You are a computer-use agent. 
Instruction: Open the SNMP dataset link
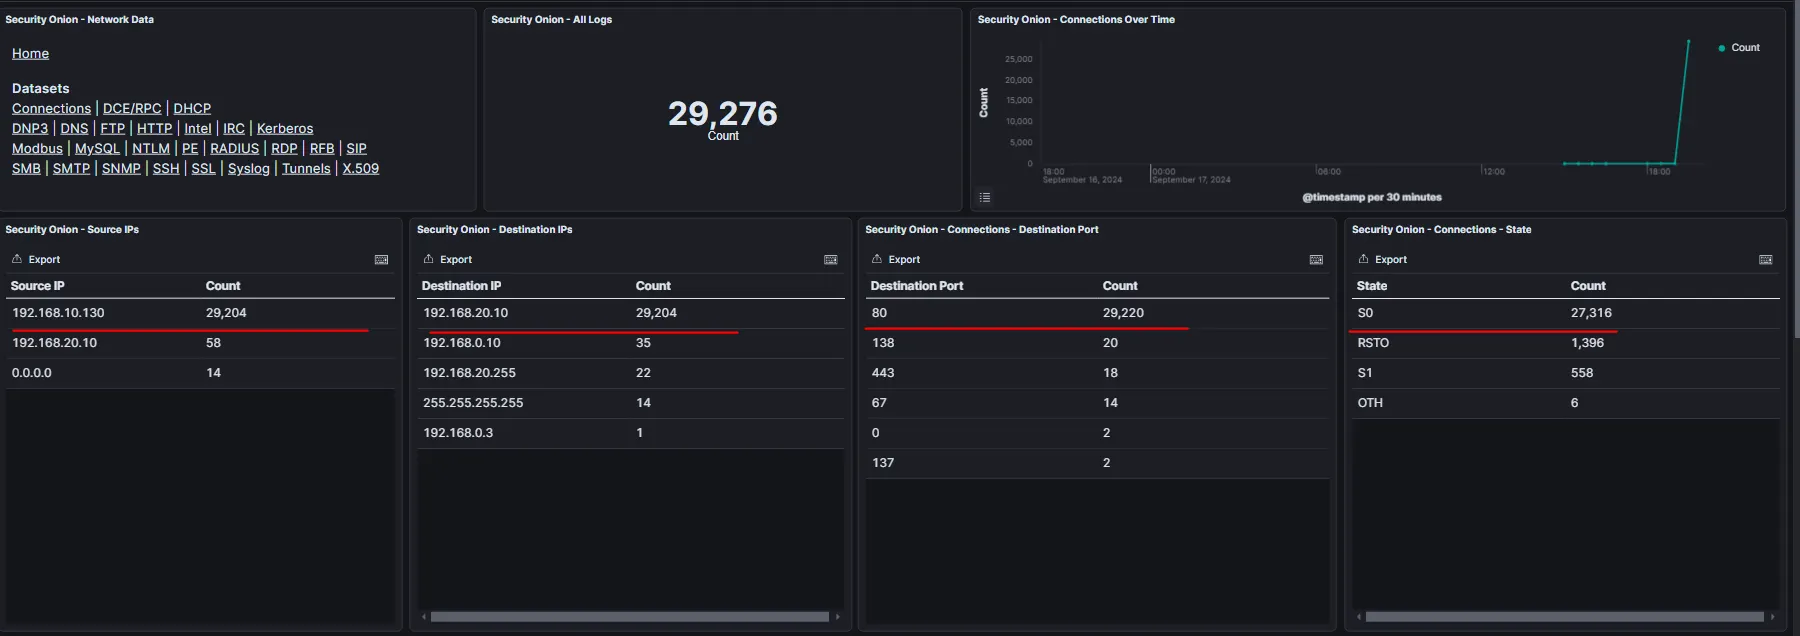click(121, 169)
